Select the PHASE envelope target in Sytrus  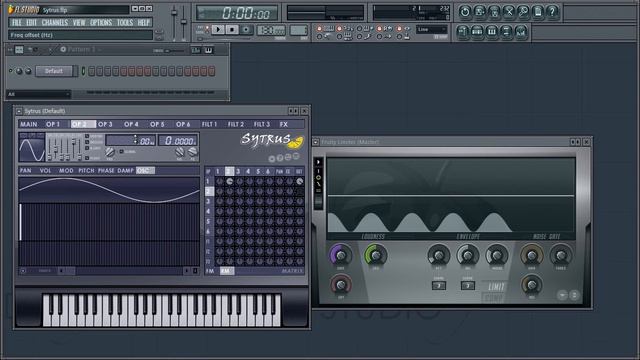106,171
